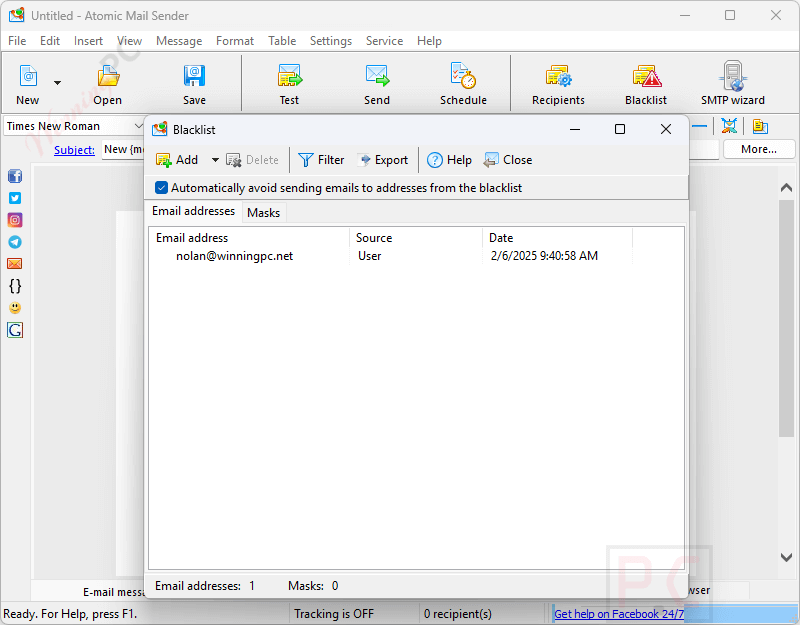Minimize the Blacklist dialog window
800x625 pixels.
[x=575, y=130]
